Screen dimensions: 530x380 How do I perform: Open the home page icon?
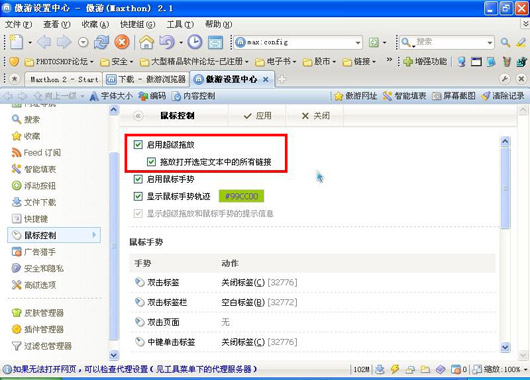146,42
